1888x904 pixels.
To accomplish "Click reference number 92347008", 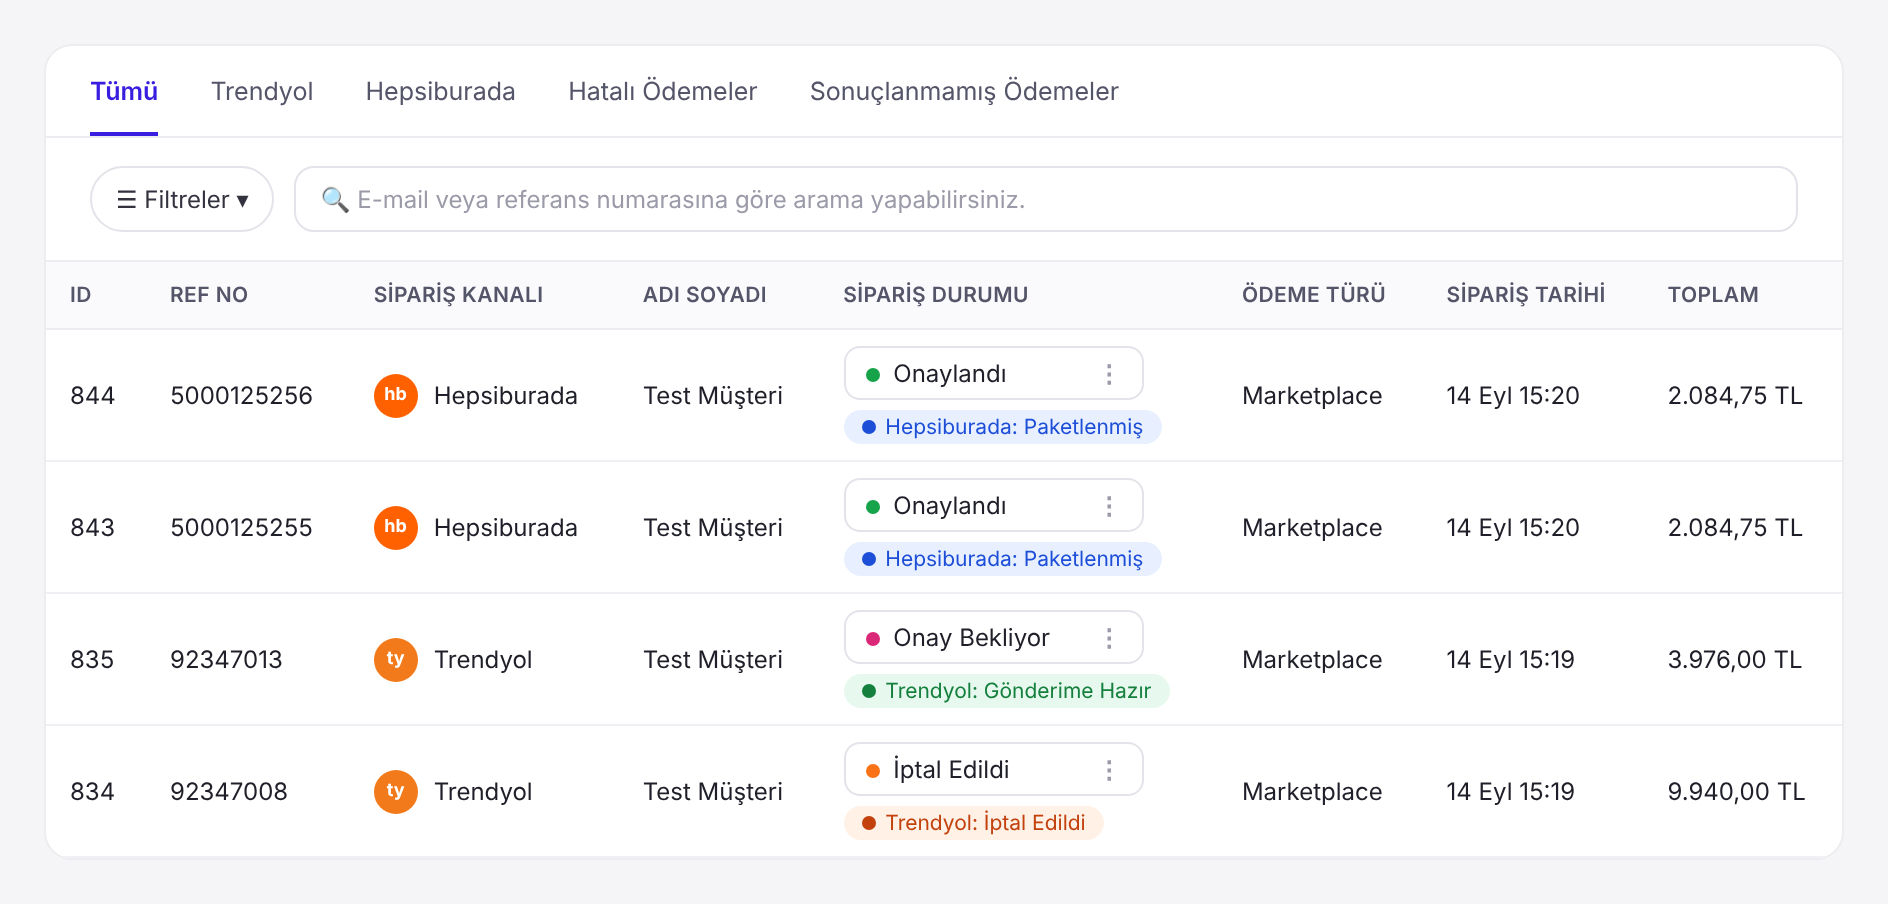I will pos(229,791).
